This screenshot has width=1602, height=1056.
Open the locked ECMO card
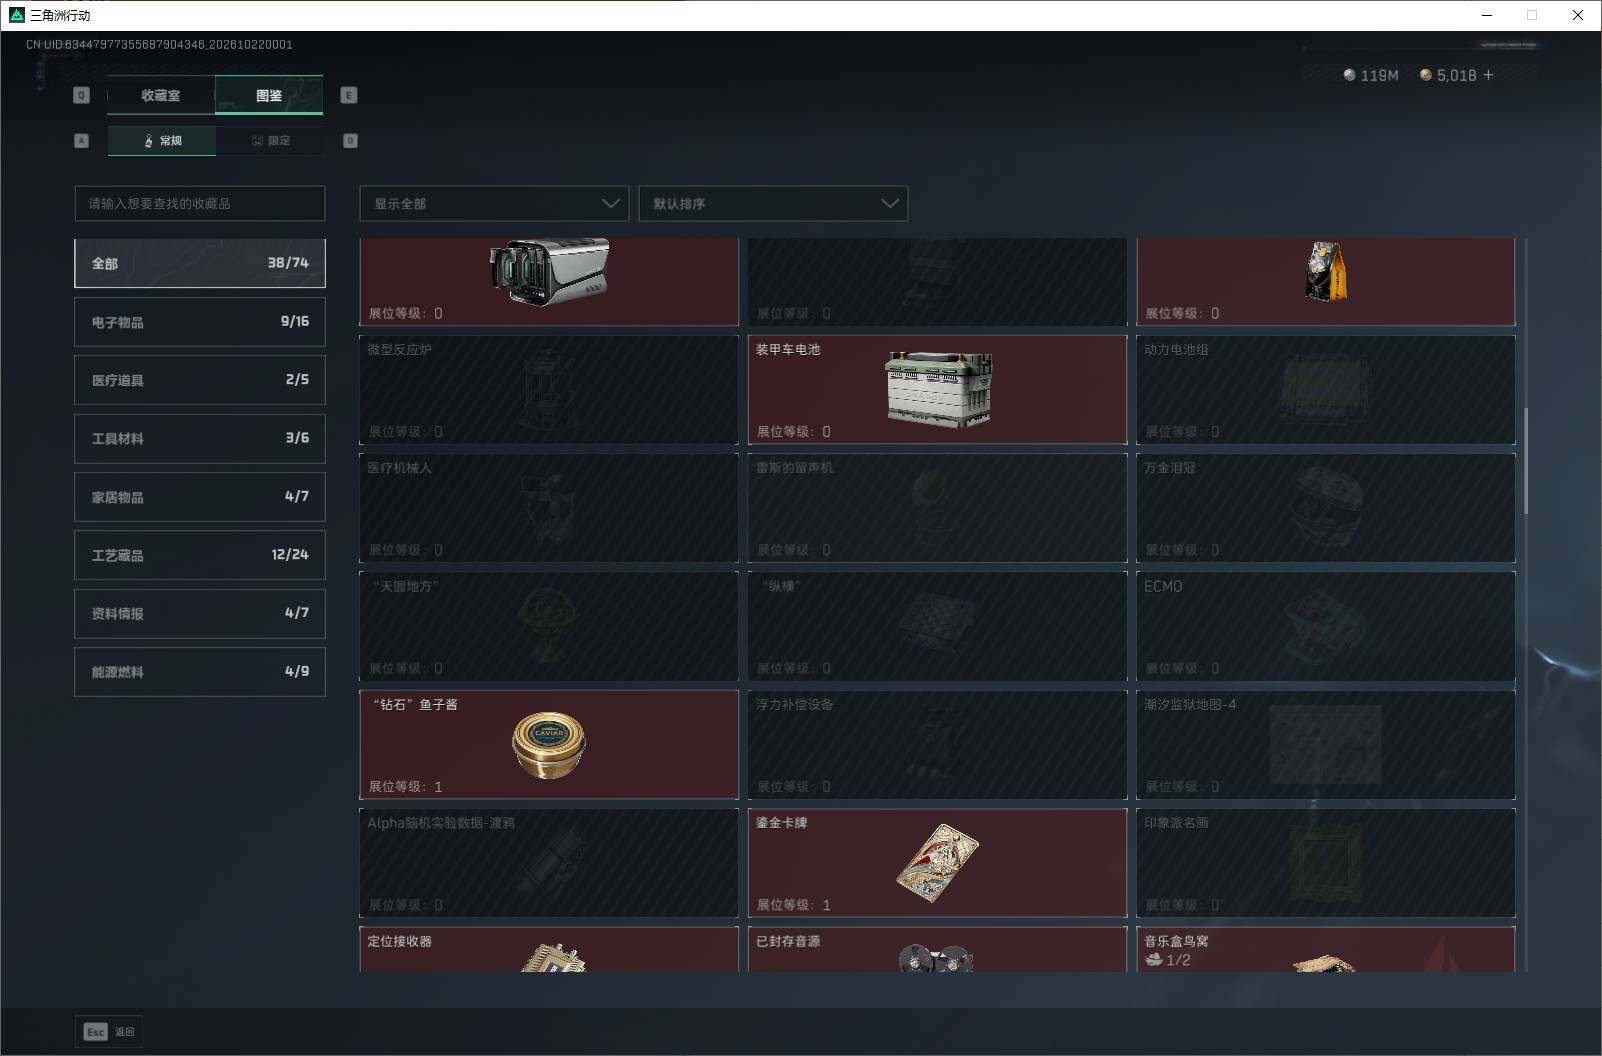click(1326, 626)
